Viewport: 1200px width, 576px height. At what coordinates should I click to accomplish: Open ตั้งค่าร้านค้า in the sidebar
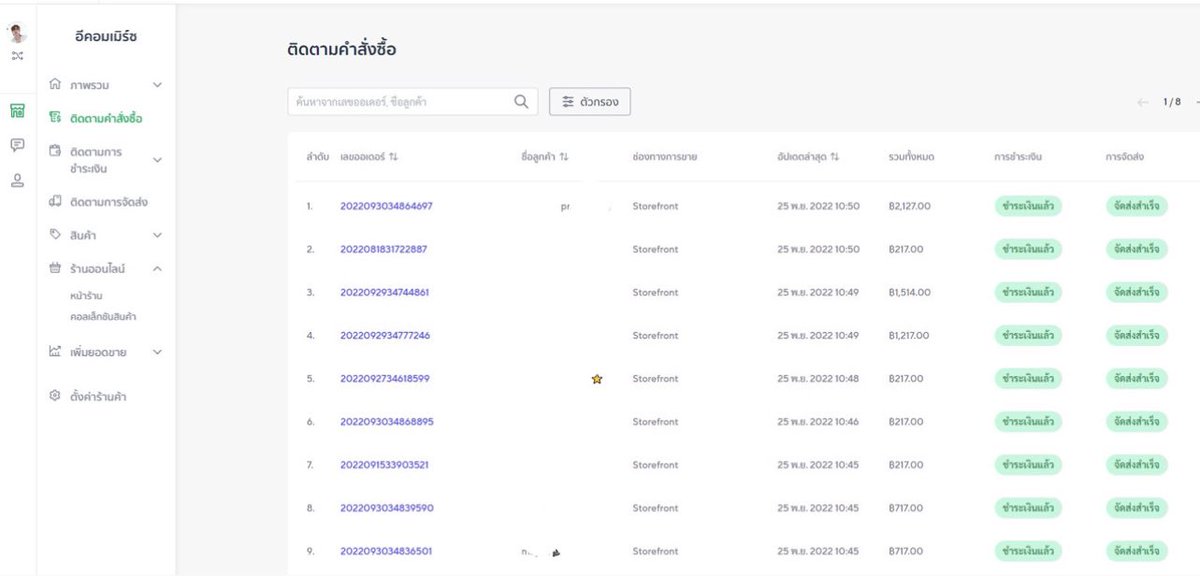(98, 396)
